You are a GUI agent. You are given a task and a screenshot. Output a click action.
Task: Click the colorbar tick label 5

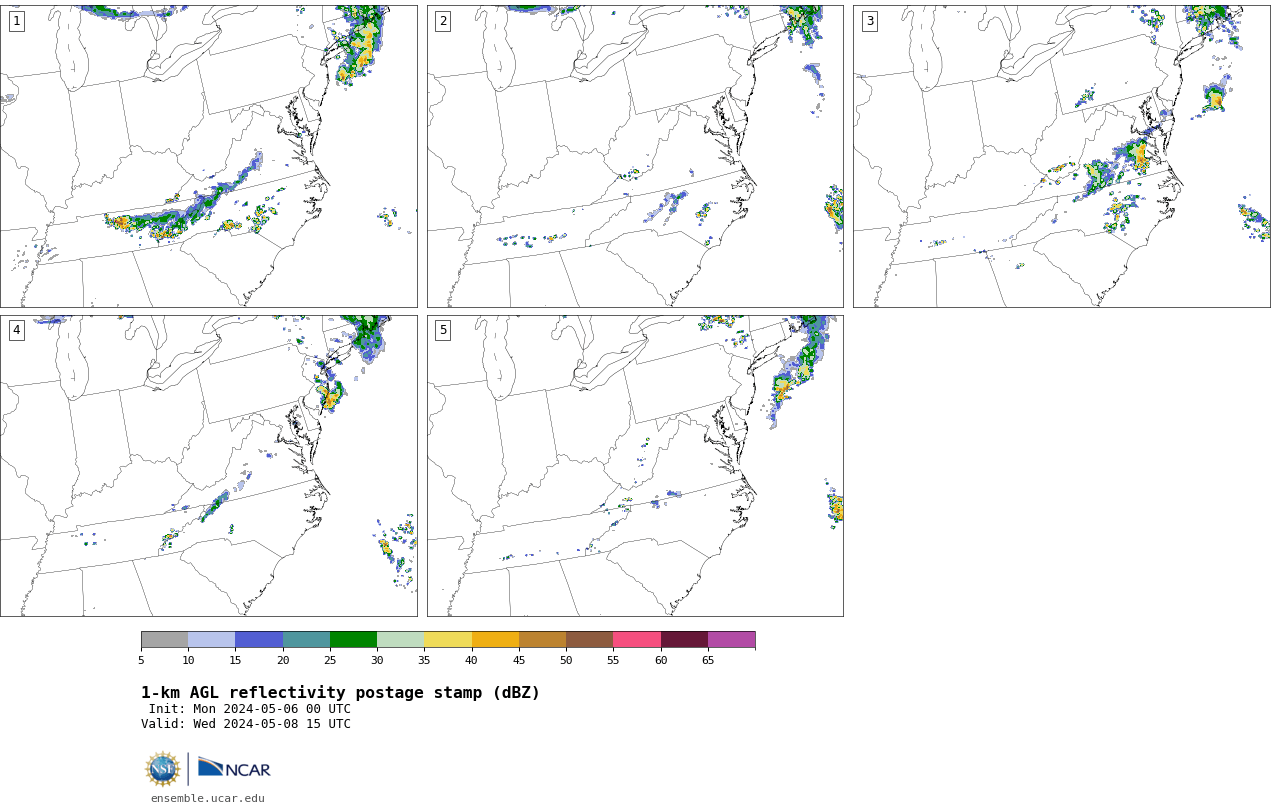pyautogui.click(x=141, y=660)
